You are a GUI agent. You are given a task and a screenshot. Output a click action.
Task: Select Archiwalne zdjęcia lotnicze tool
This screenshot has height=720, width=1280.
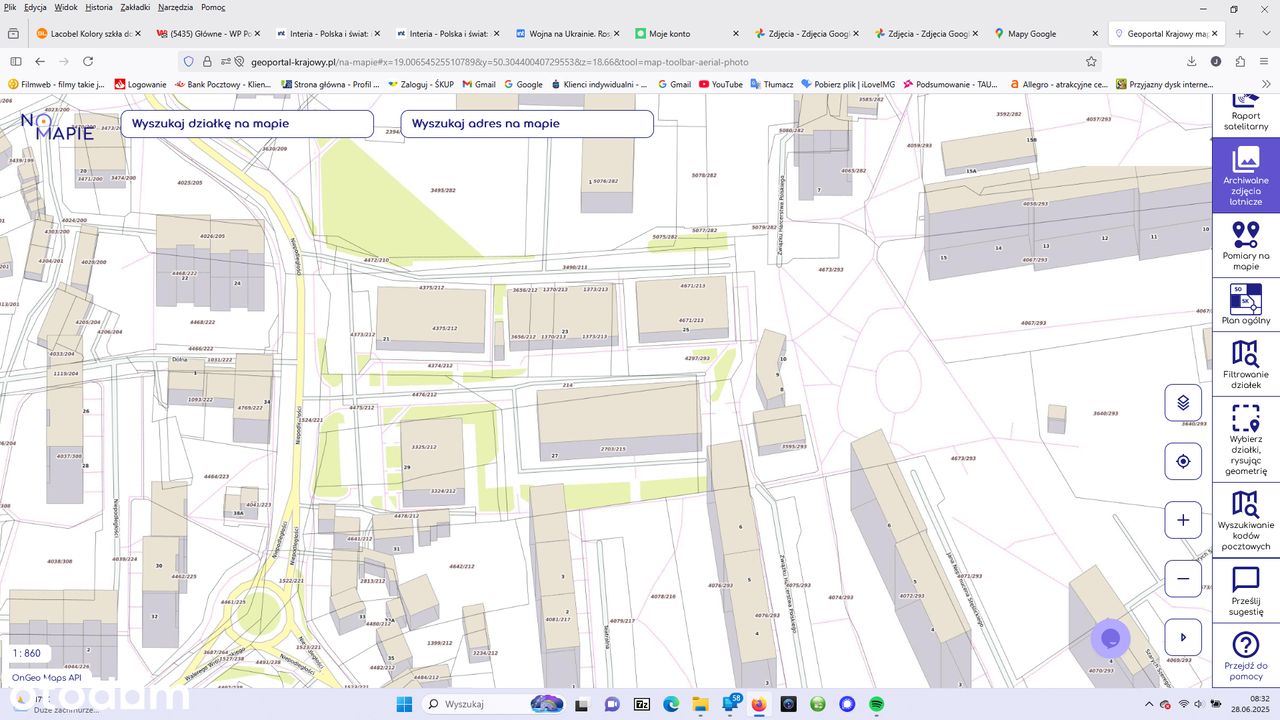pyautogui.click(x=1246, y=174)
